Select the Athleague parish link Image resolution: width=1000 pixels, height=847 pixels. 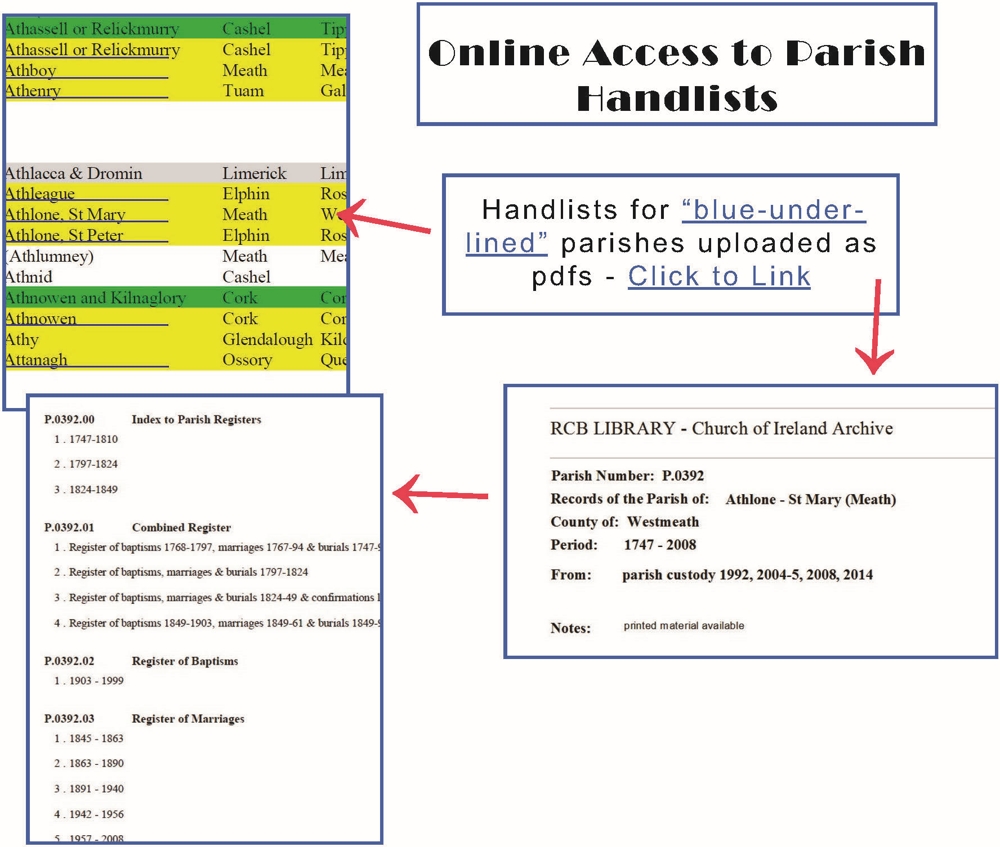[40, 194]
